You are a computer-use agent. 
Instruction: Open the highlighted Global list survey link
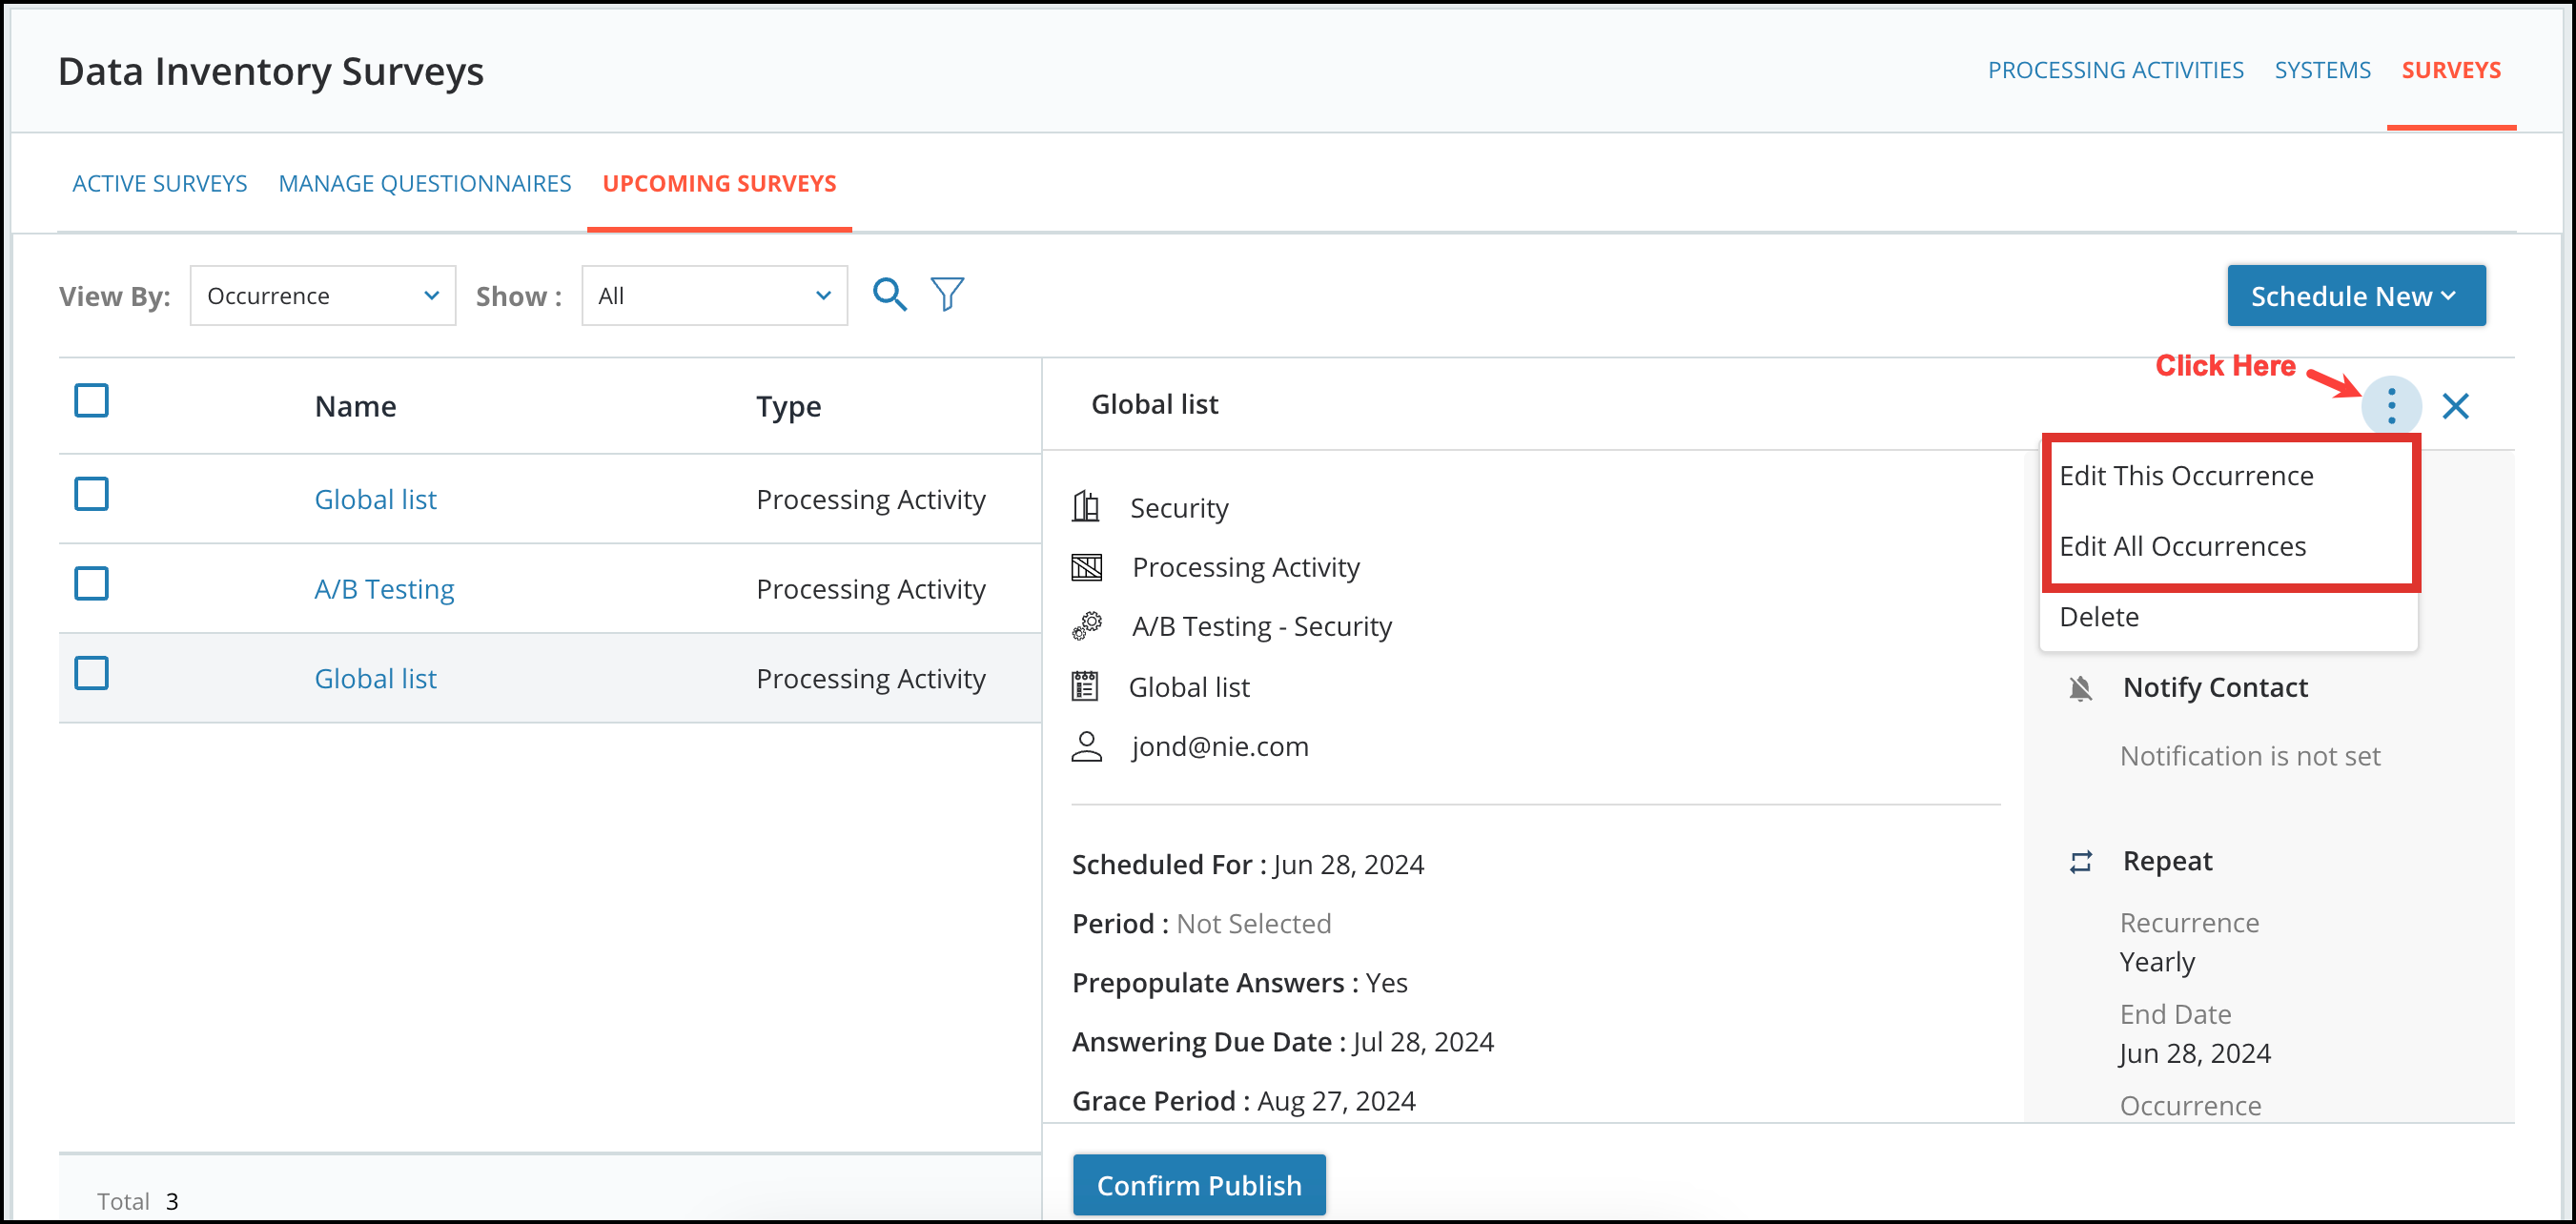(375, 679)
